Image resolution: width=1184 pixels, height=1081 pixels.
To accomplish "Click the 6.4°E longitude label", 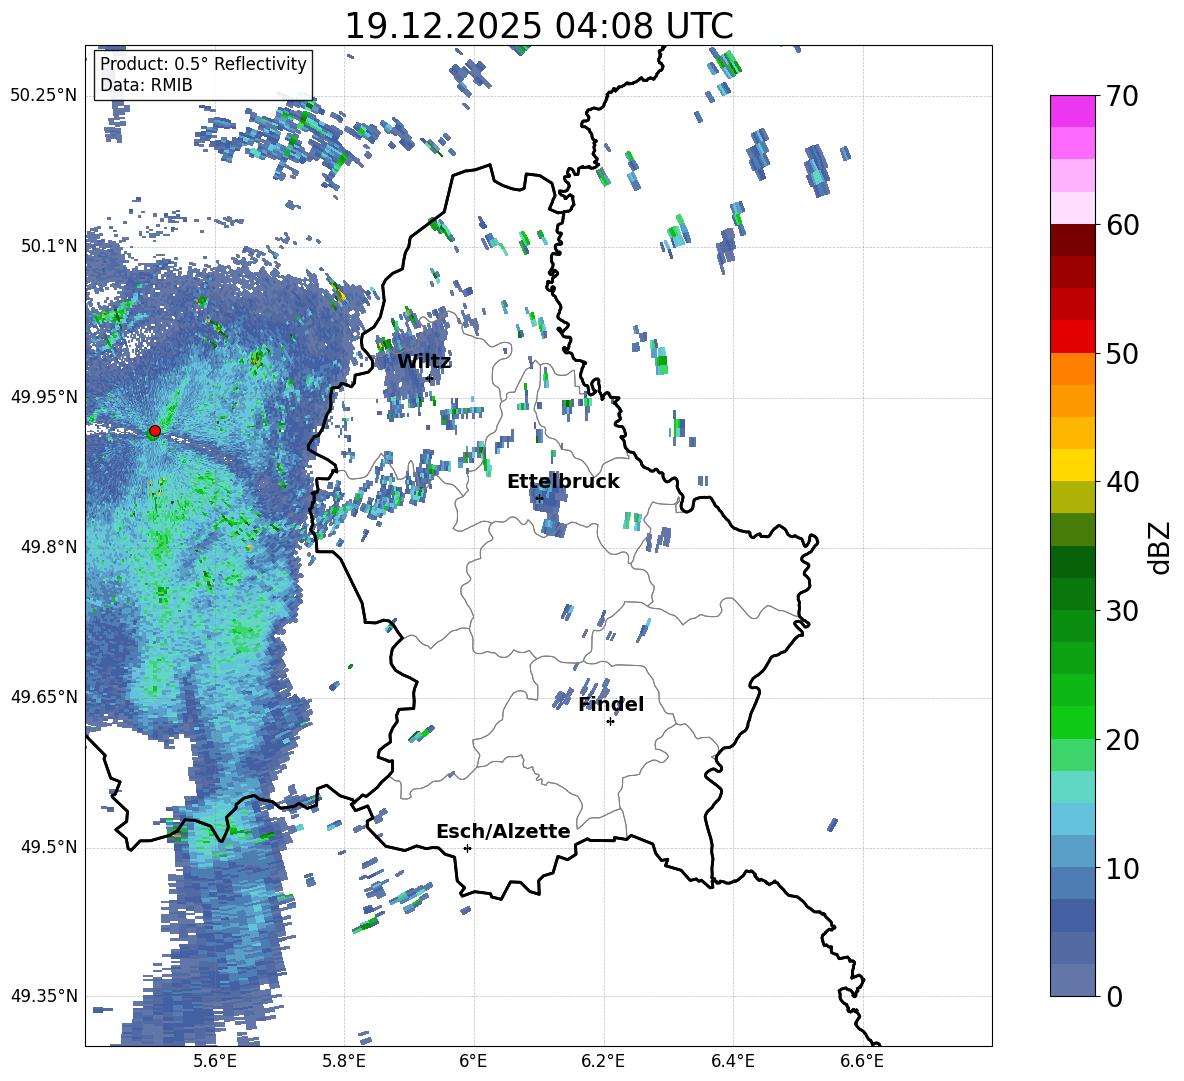I will click(732, 1061).
